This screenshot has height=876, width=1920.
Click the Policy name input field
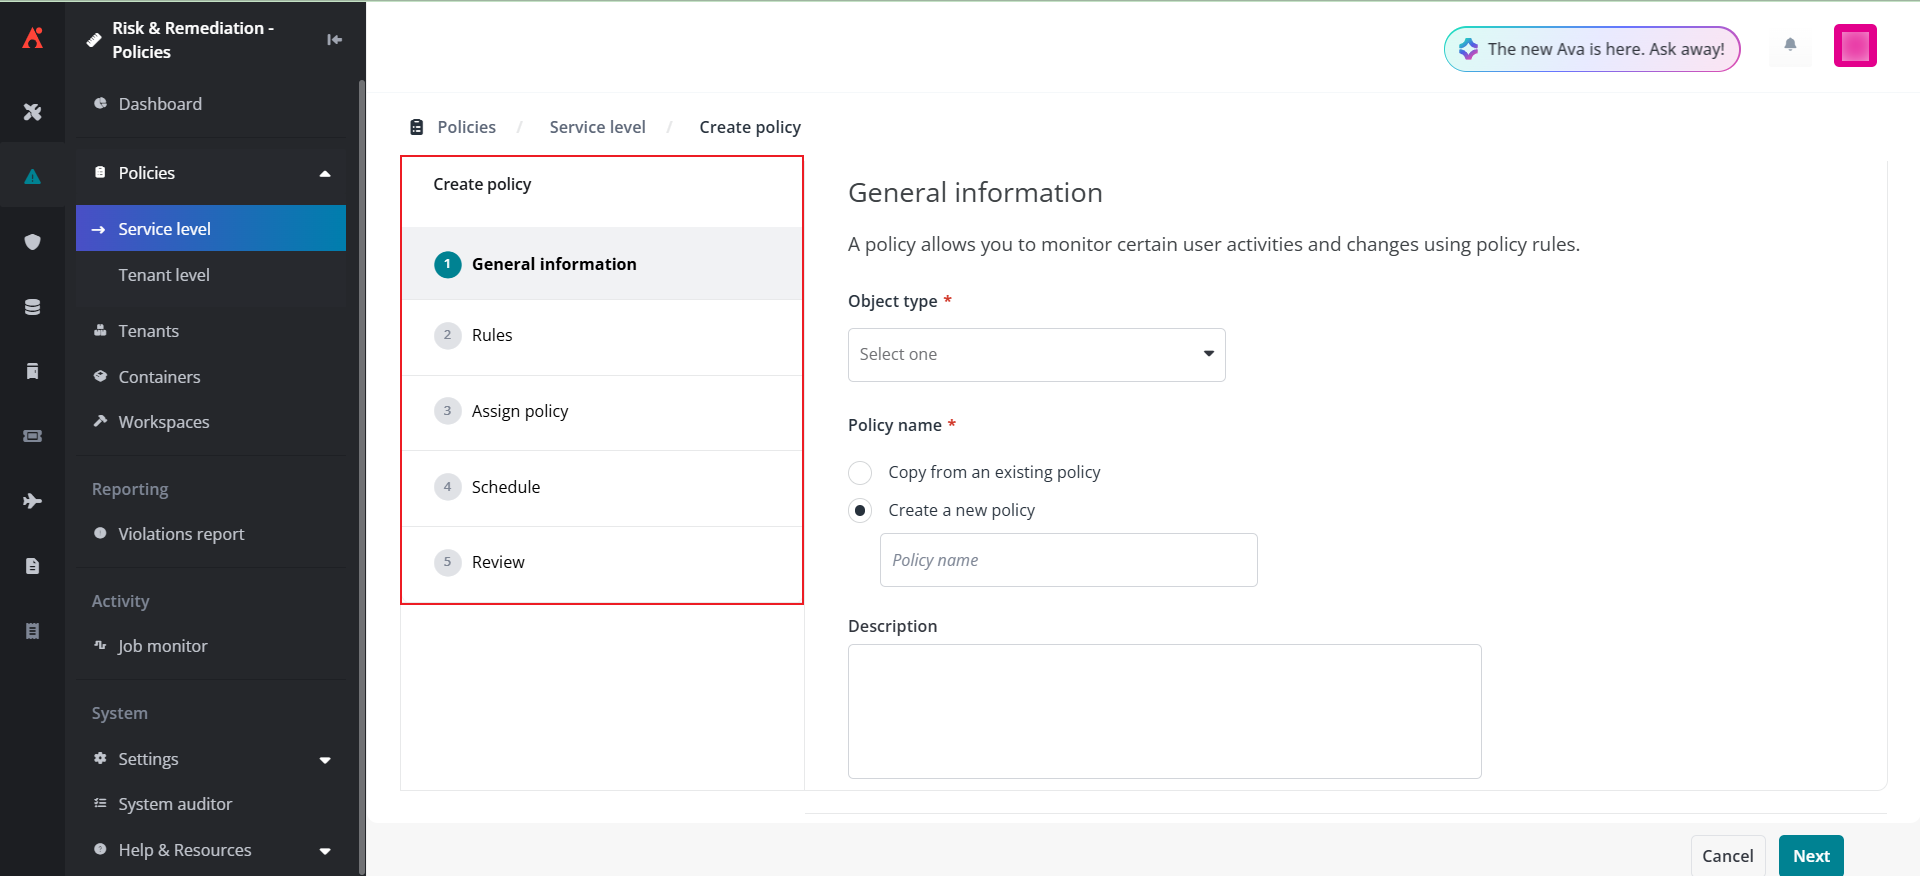pyautogui.click(x=1068, y=560)
